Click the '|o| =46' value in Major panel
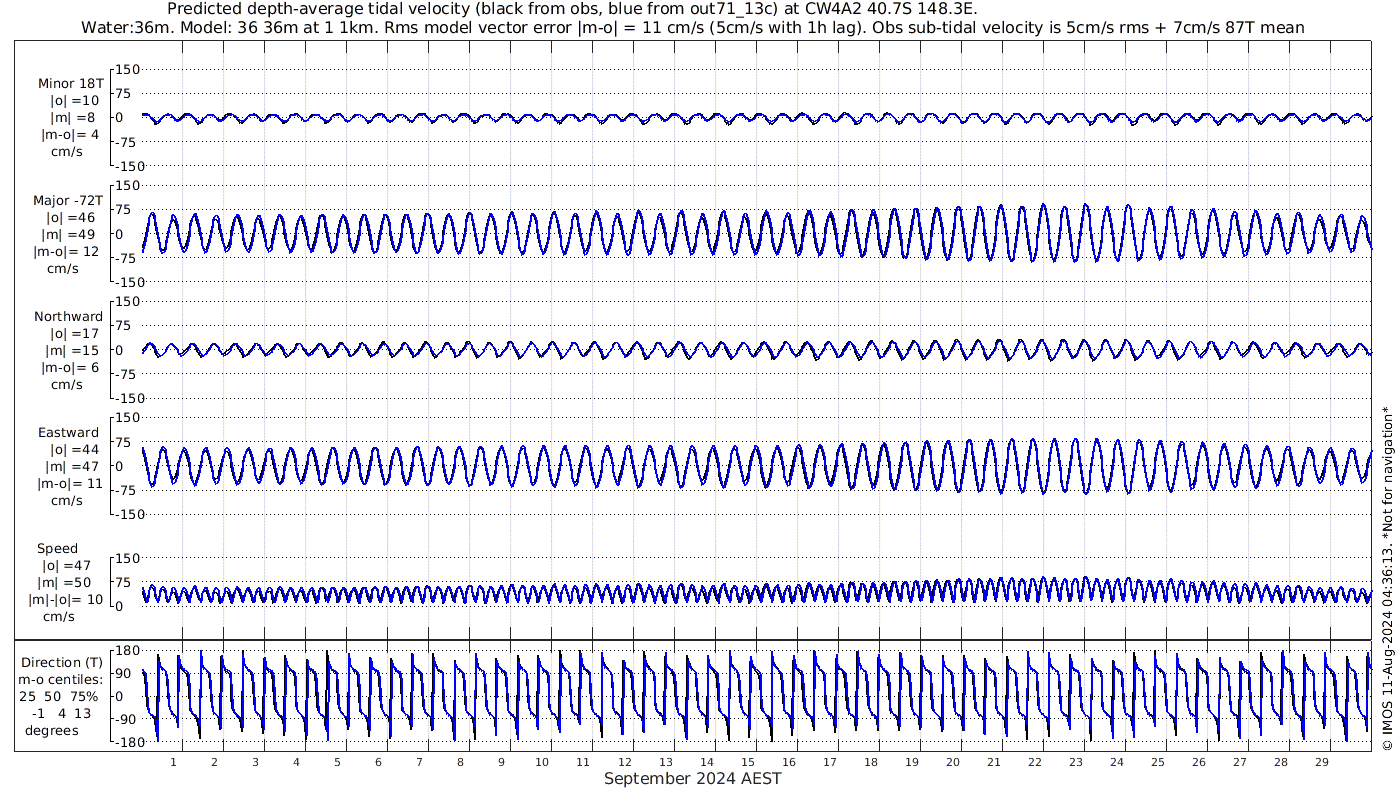Screen dimensions: 1400x800 pyautogui.click(x=70, y=217)
